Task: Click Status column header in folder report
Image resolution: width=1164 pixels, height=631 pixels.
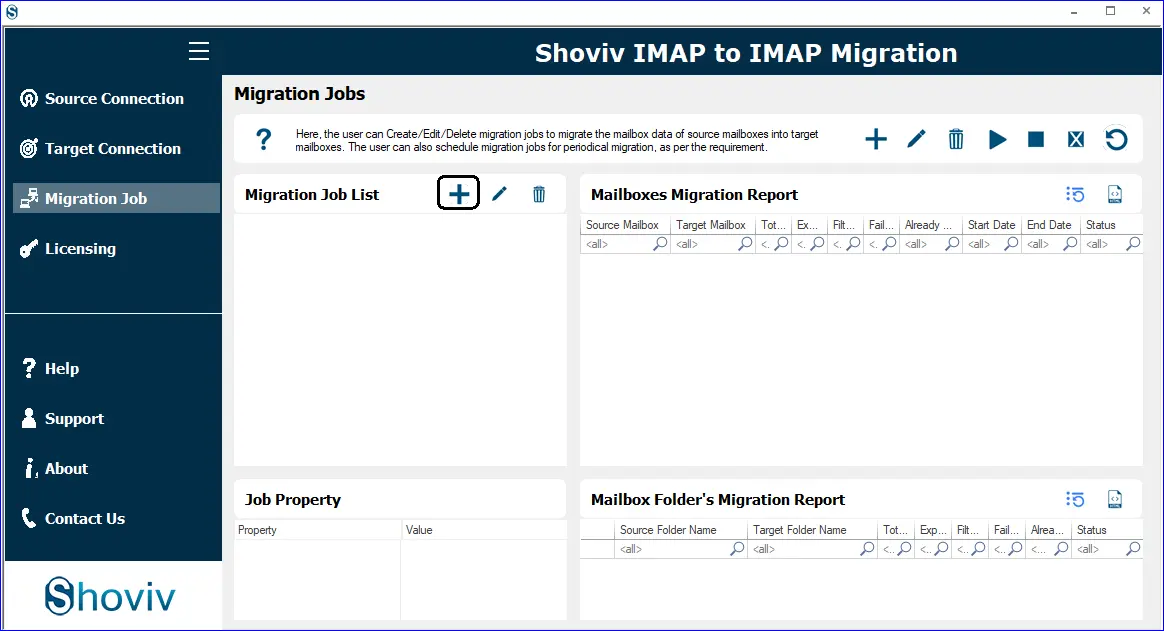Action: coord(1107,530)
